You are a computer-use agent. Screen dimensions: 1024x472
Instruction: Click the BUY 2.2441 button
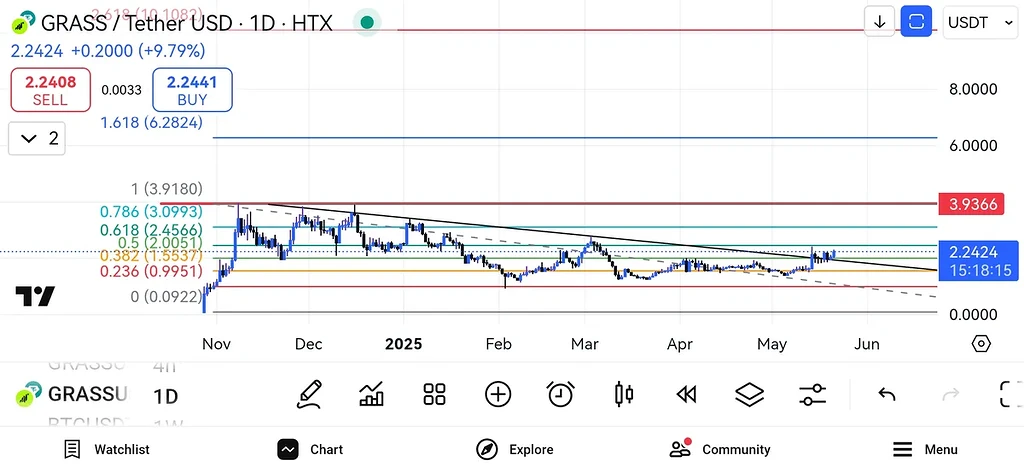[192, 90]
